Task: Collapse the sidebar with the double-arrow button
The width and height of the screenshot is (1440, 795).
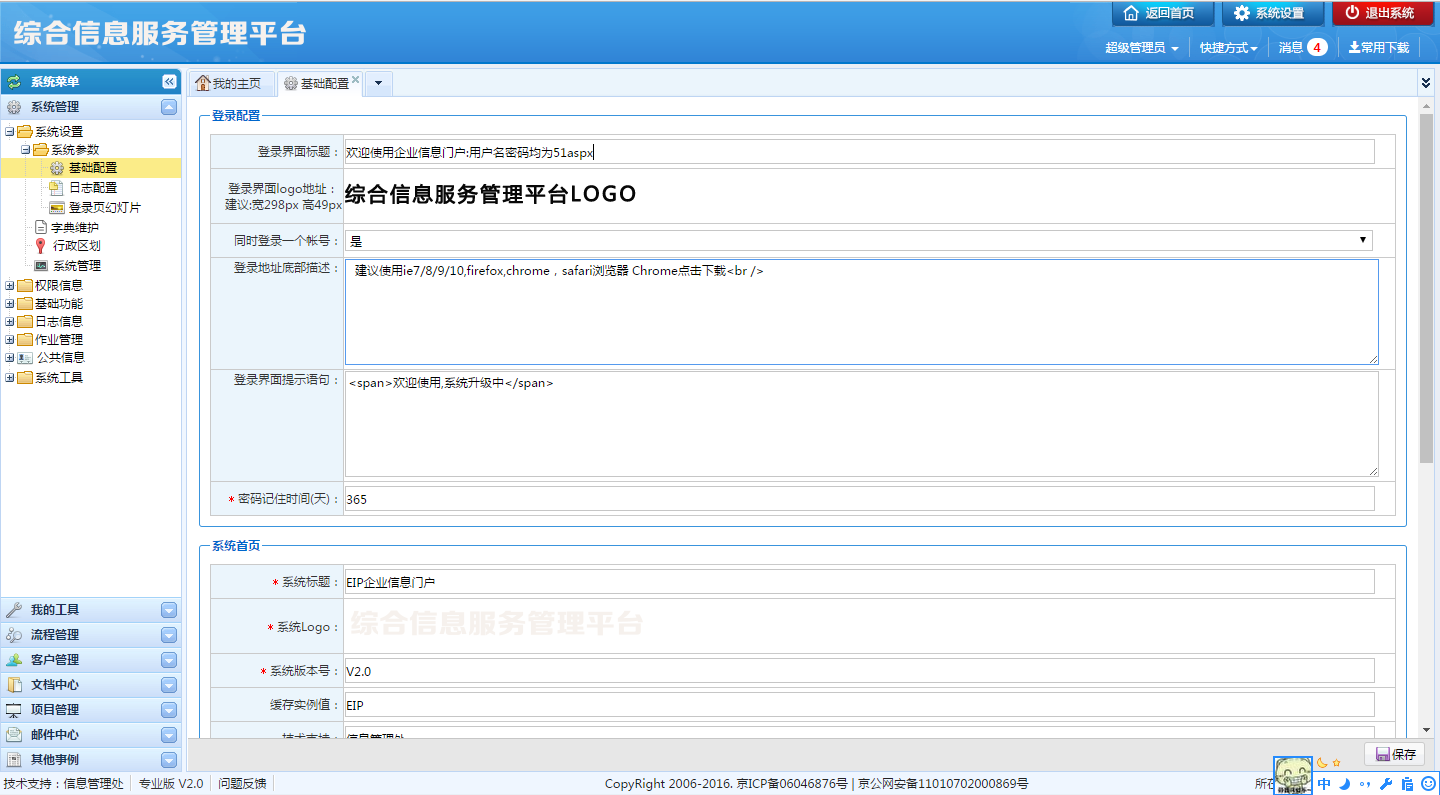Action: [x=169, y=82]
